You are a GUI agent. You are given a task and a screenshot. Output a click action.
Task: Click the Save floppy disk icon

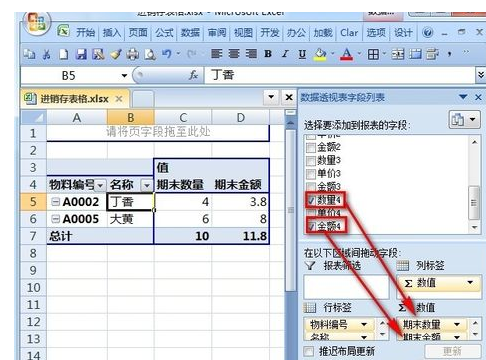pyautogui.click(x=81, y=54)
